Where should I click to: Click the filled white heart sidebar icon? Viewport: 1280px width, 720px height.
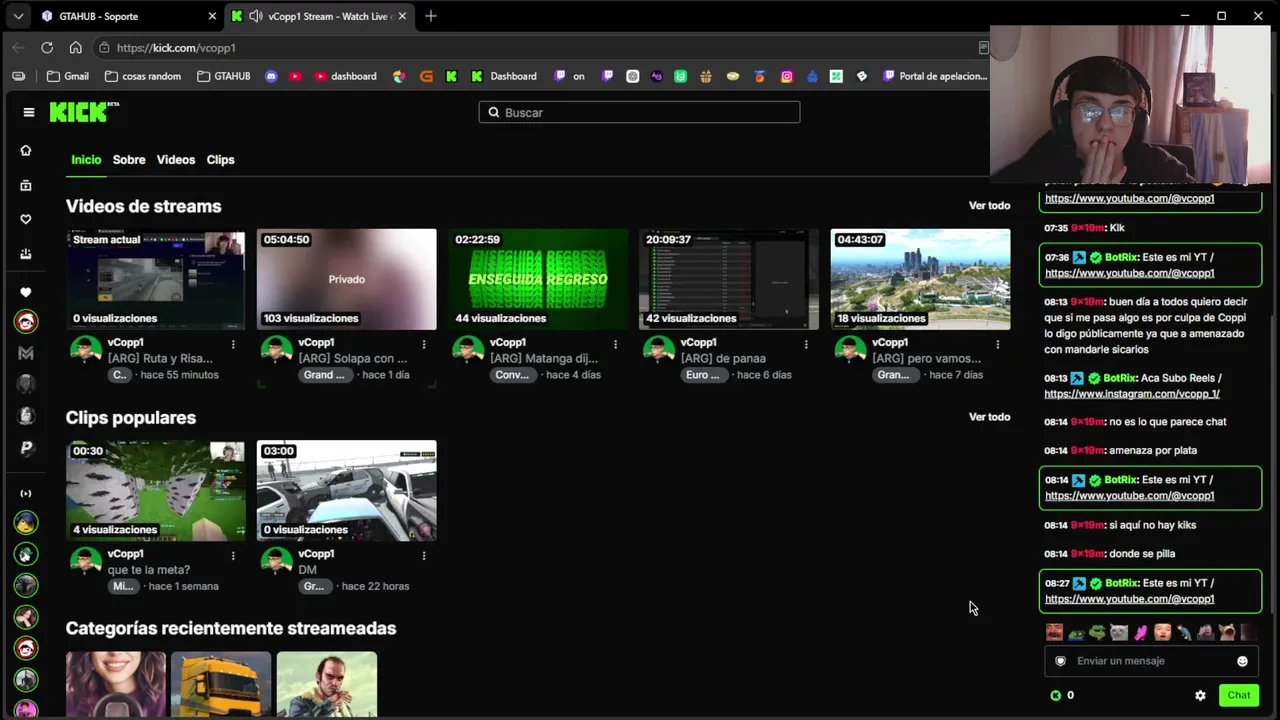point(26,292)
